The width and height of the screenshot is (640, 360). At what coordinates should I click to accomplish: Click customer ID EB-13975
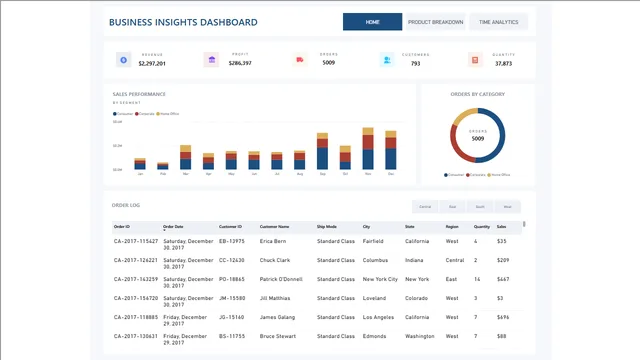click(x=232, y=241)
